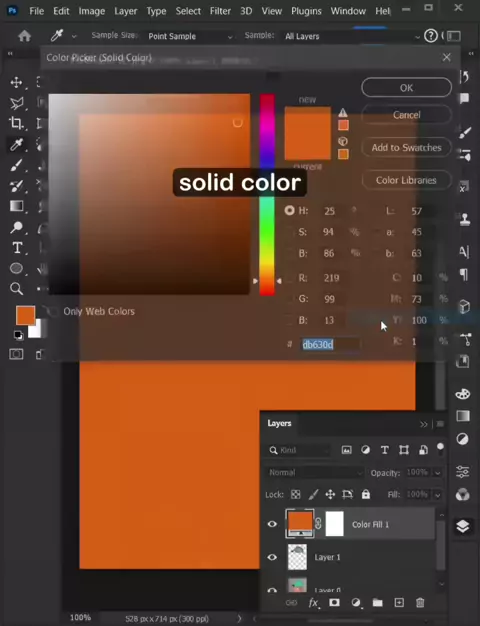The height and width of the screenshot is (626, 480).
Task: Expand the Sample All Layers dropdown
Action: (352, 36)
